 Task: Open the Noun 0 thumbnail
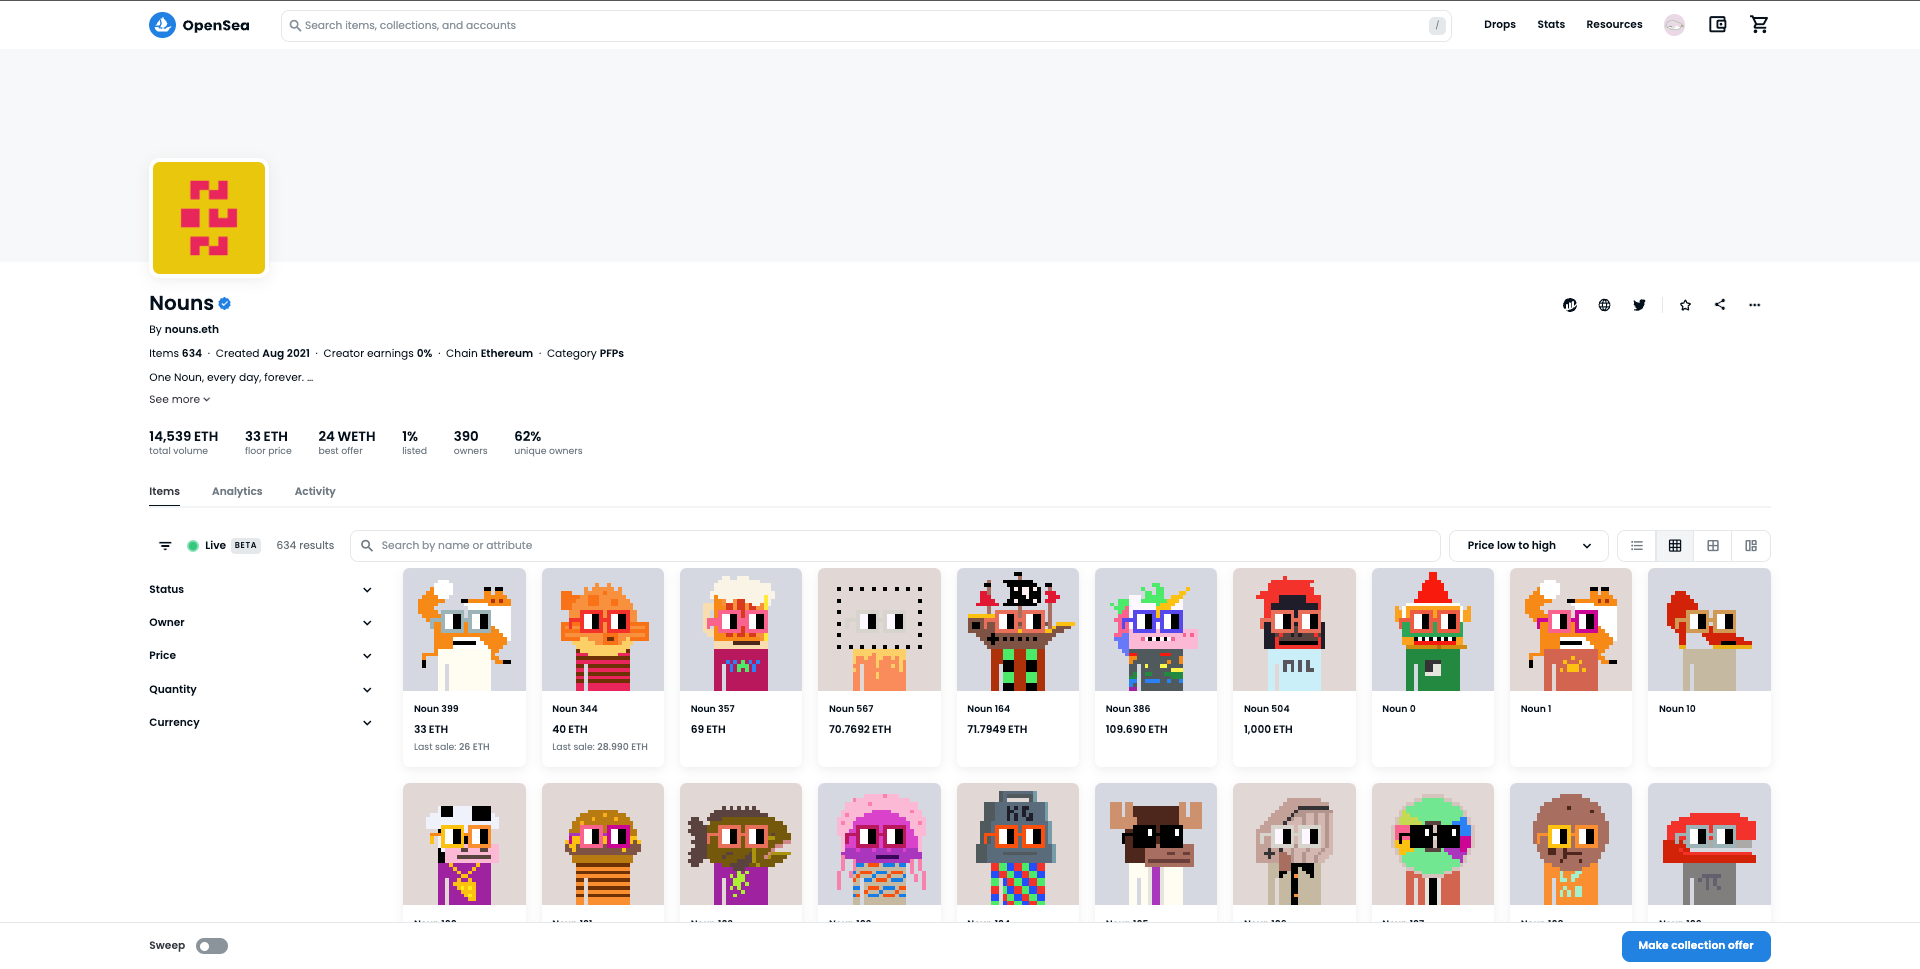point(1433,630)
